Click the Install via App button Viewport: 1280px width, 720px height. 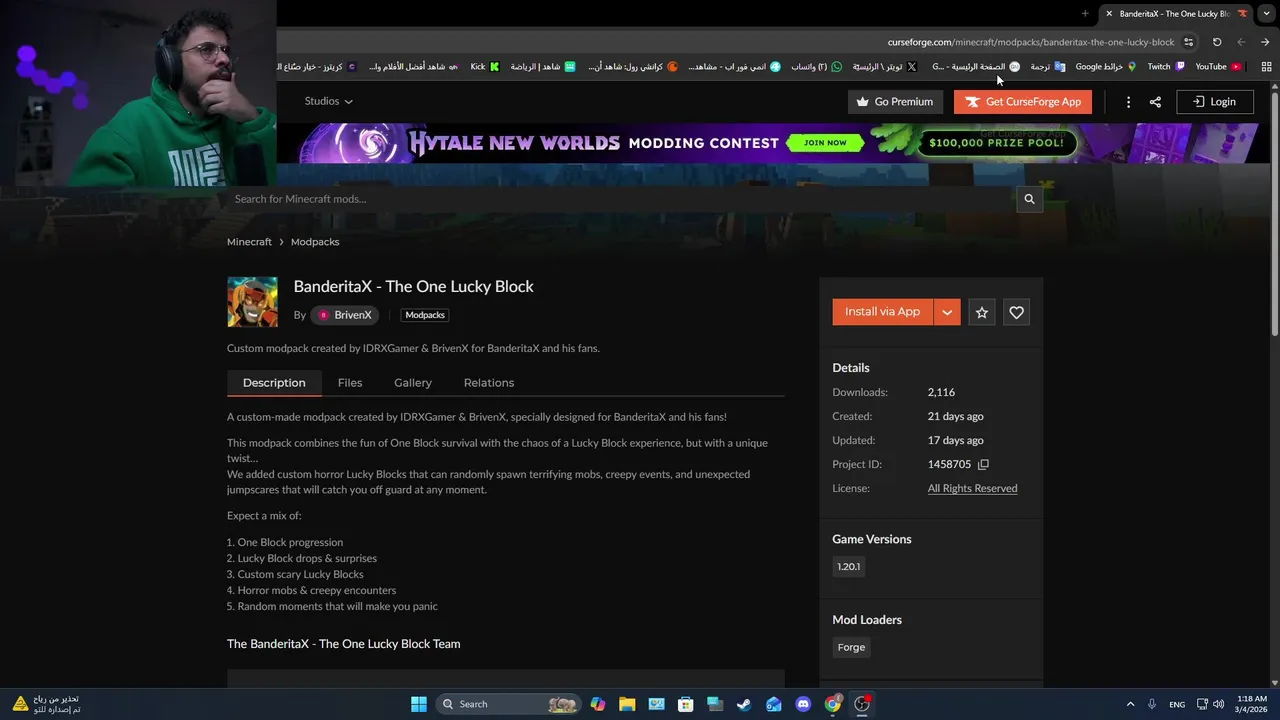click(x=882, y=312)
